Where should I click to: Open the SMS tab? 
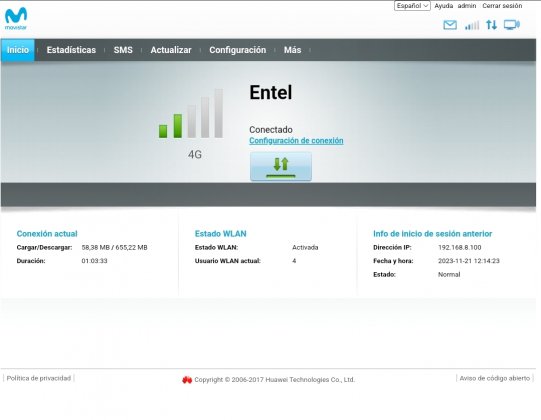(123, 50)
